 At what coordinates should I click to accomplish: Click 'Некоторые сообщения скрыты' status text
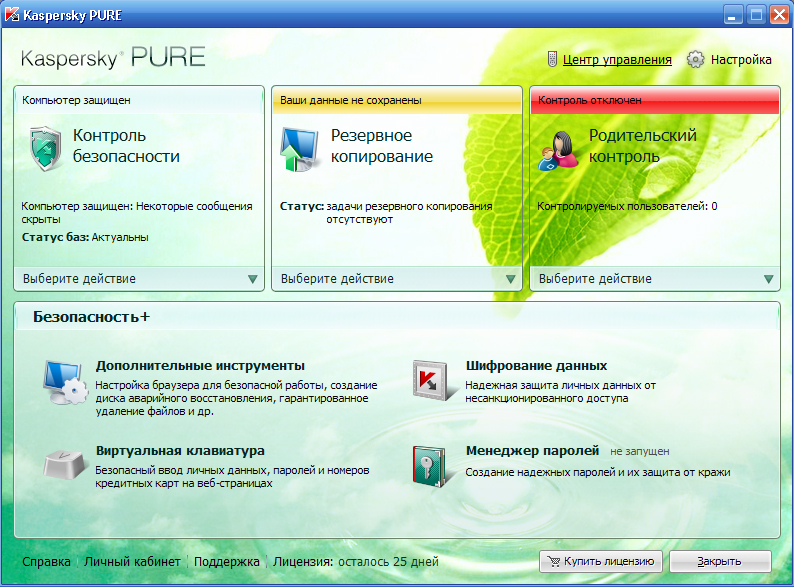pos(137,213)
